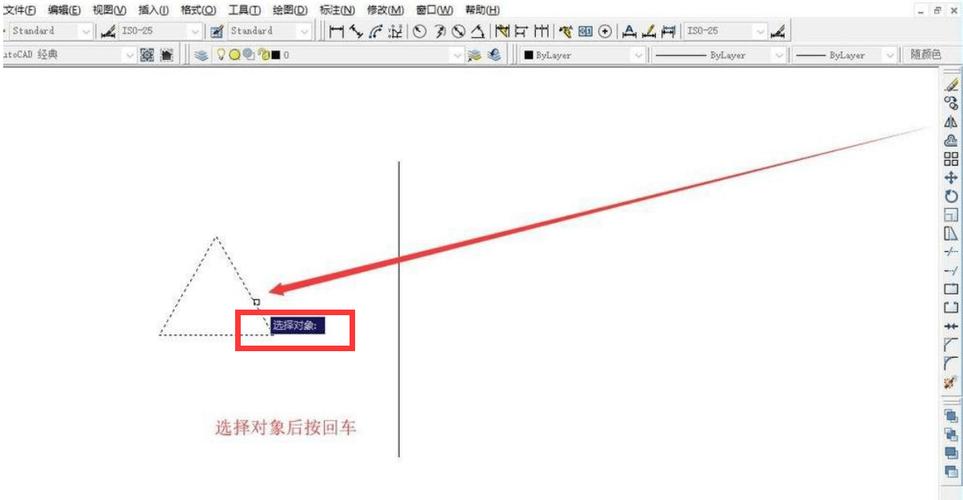The height and width of the screenshot is (500, 963).
Task: Open Dimension Style icon in left Styles toolbar
Action: click(x=108, y=31)
